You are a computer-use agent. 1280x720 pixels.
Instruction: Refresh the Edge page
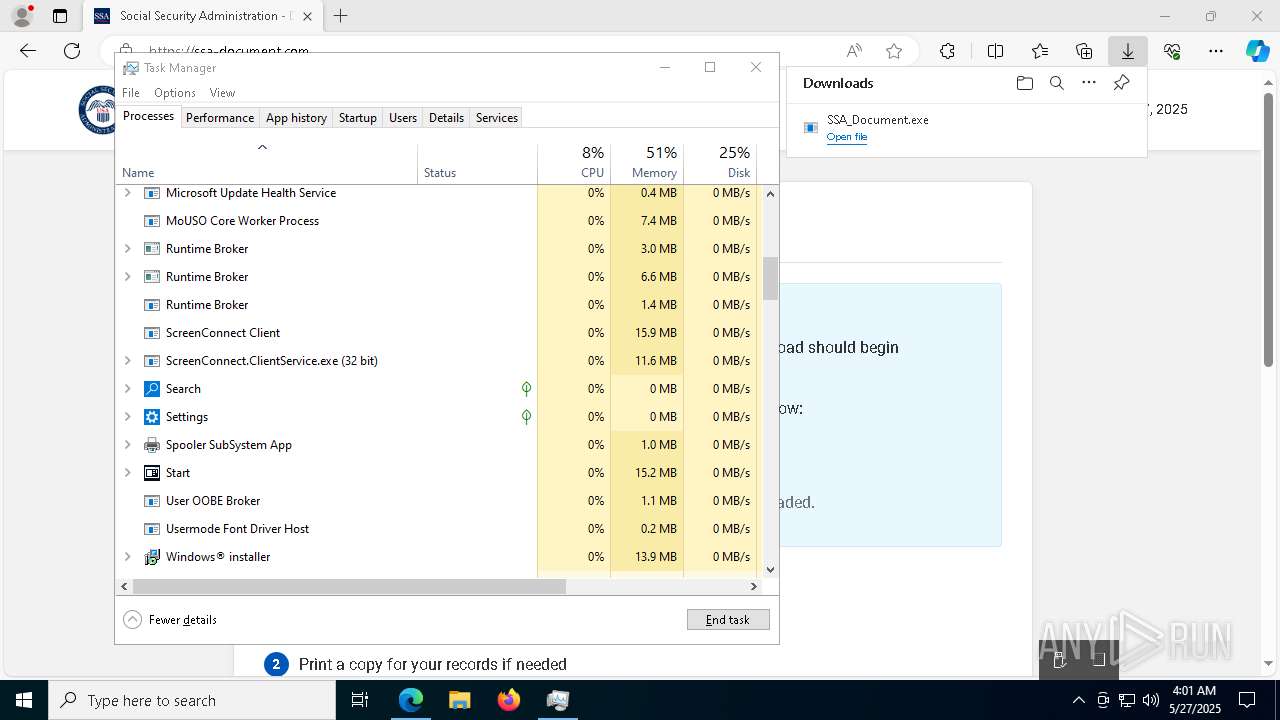coord(72,51)
